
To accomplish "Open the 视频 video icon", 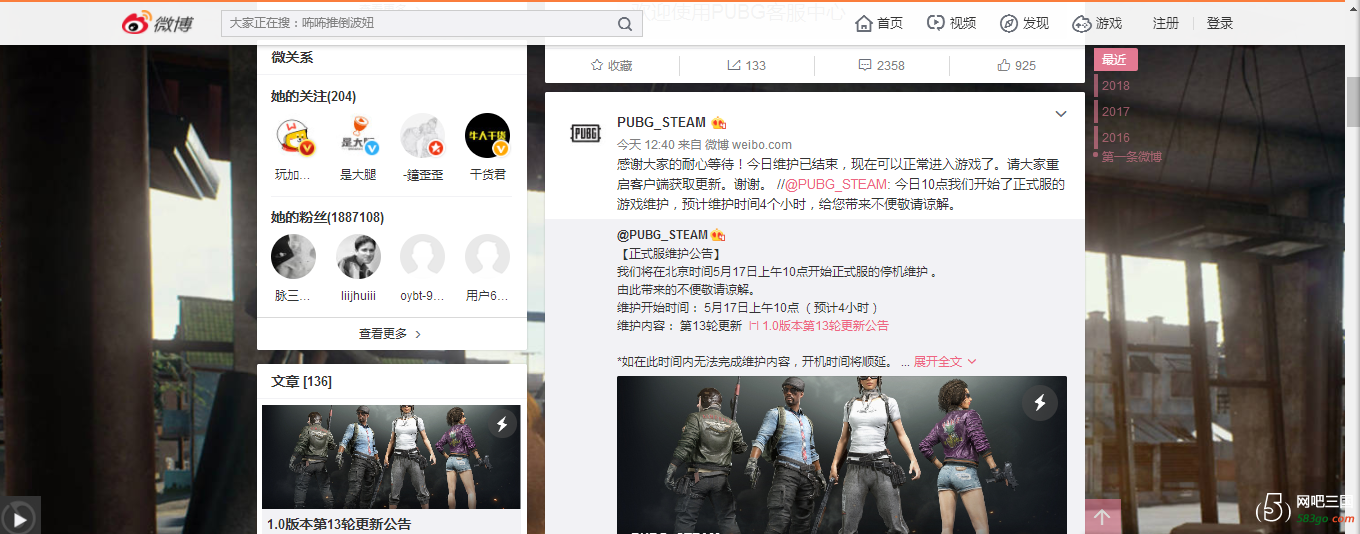I will point(936,23).
